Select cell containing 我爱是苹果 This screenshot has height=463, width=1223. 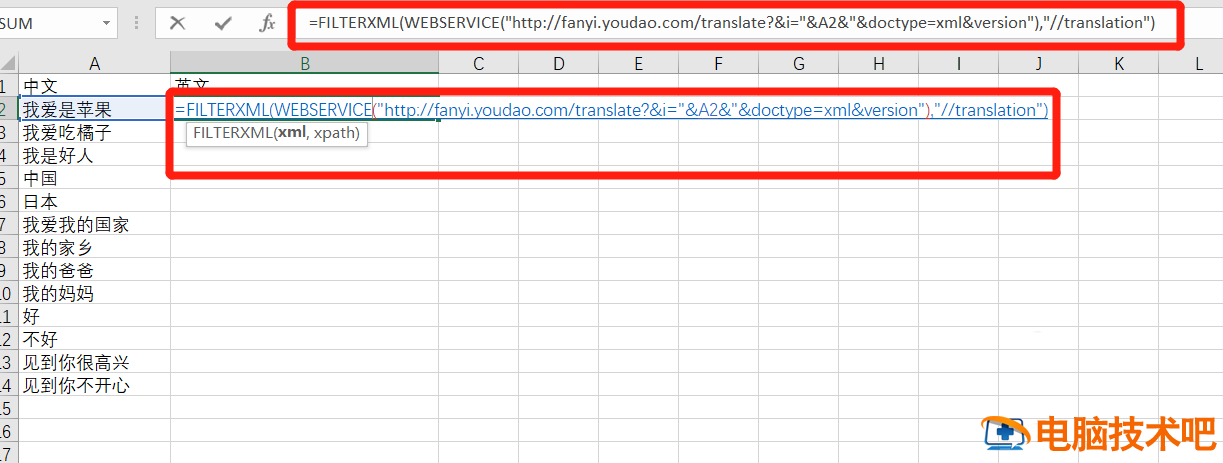(x=95, y=110)
